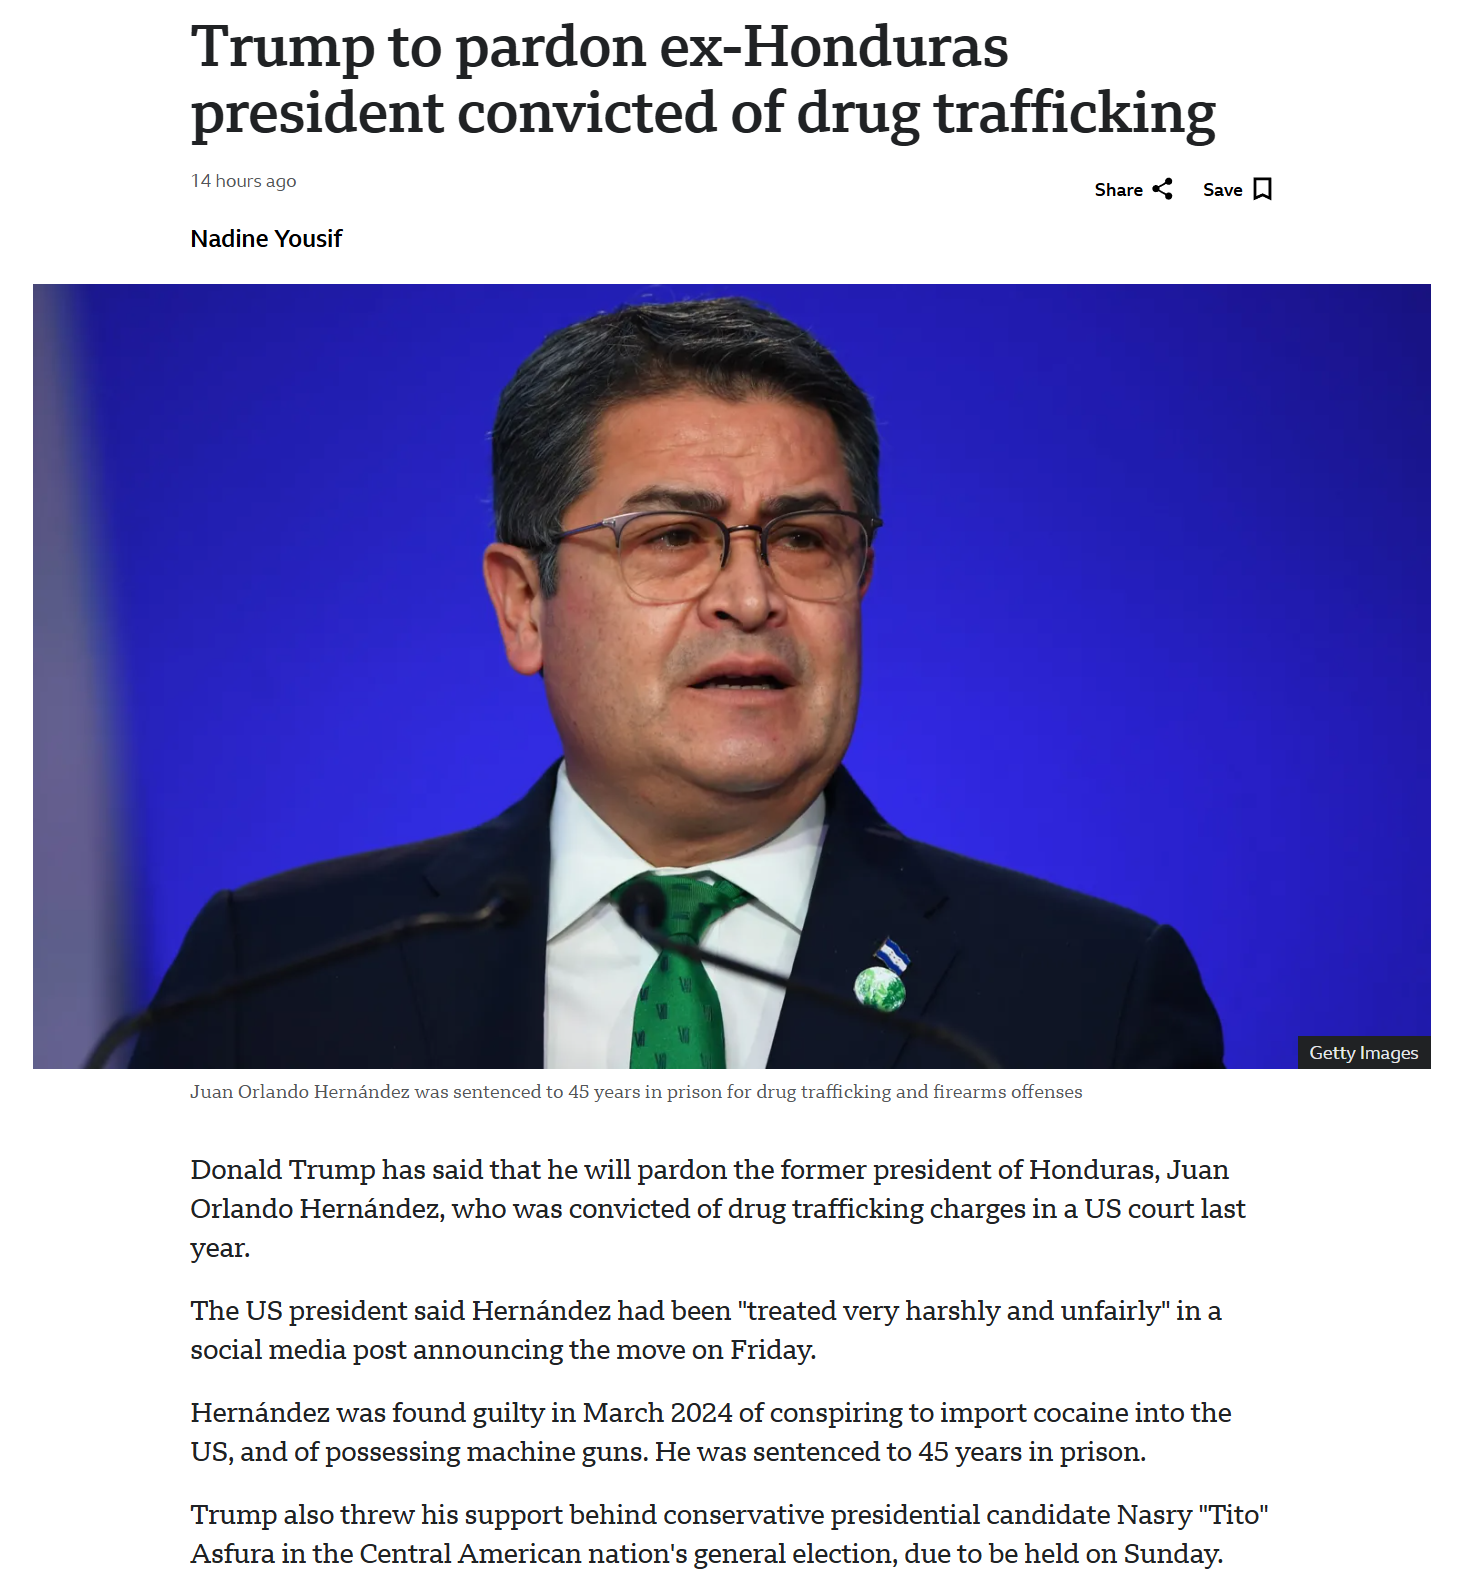Click the photo caption about 45 years
Viewport: 1459px width, 1583px height.
[636, 1092]
